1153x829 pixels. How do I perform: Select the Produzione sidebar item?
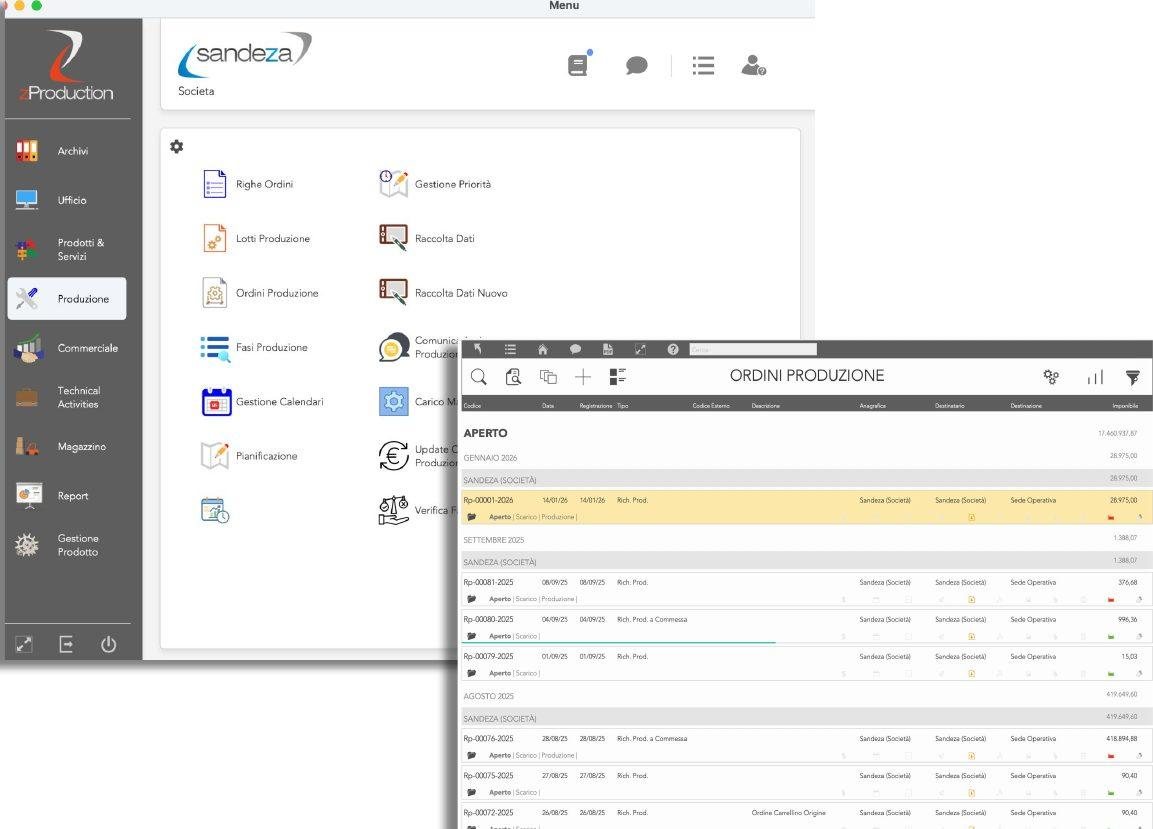click(66, 299)
